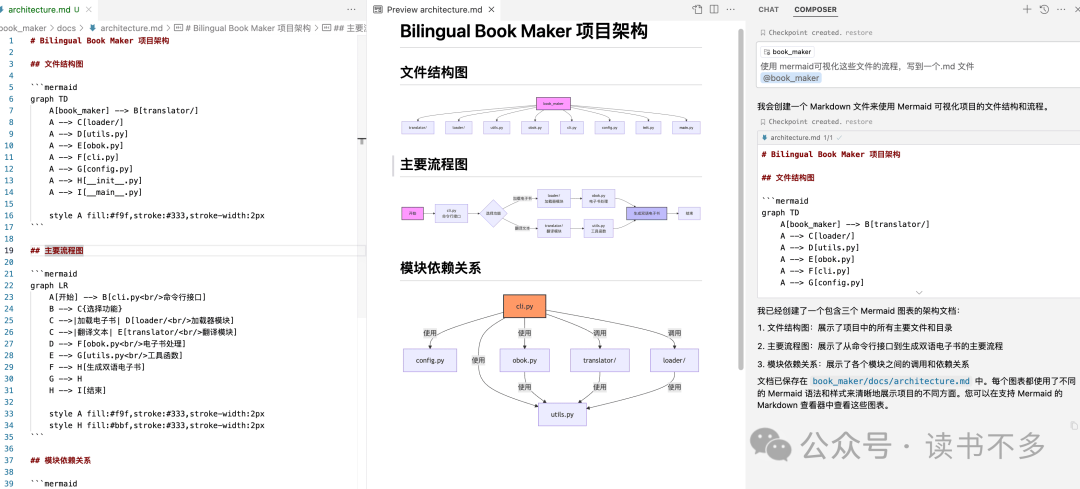This screenshot has width=1080, height=489.
Task: Click the 选择功能 diamond node in flow diagram
Action: 493,214
